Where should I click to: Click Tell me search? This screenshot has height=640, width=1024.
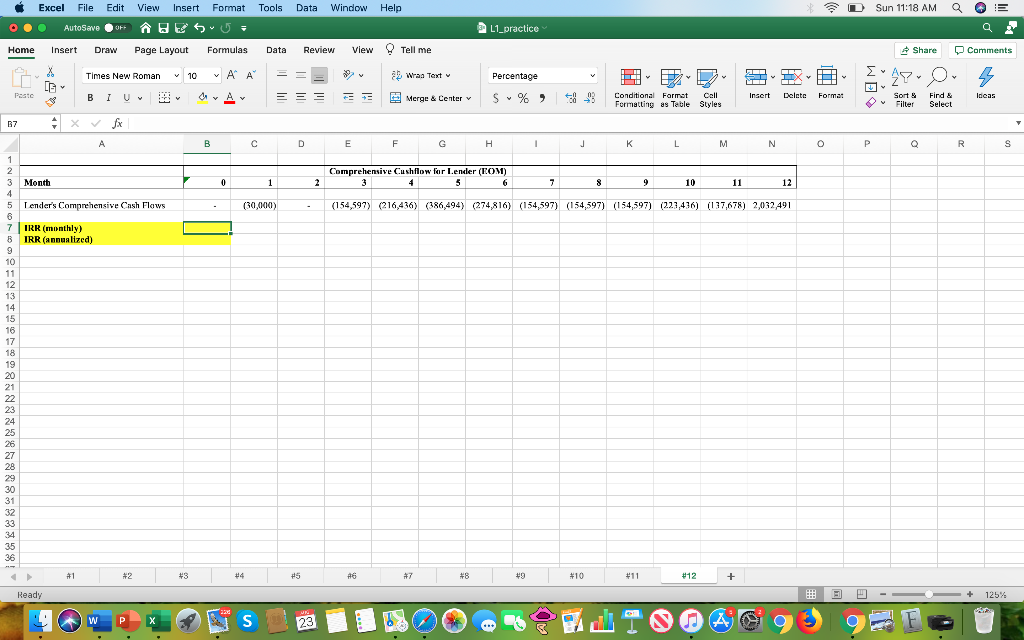pos(409,50)
